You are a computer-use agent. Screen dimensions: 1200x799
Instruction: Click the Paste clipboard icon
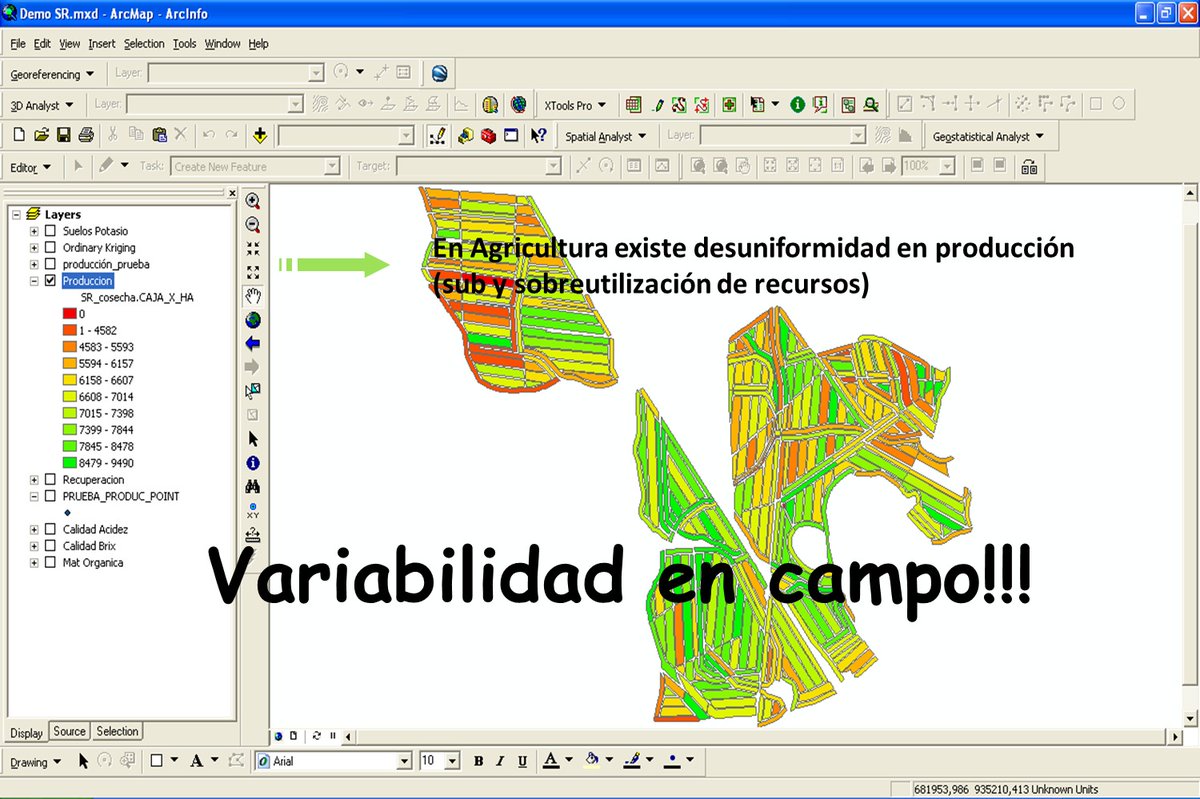click(x=159, y=135)
